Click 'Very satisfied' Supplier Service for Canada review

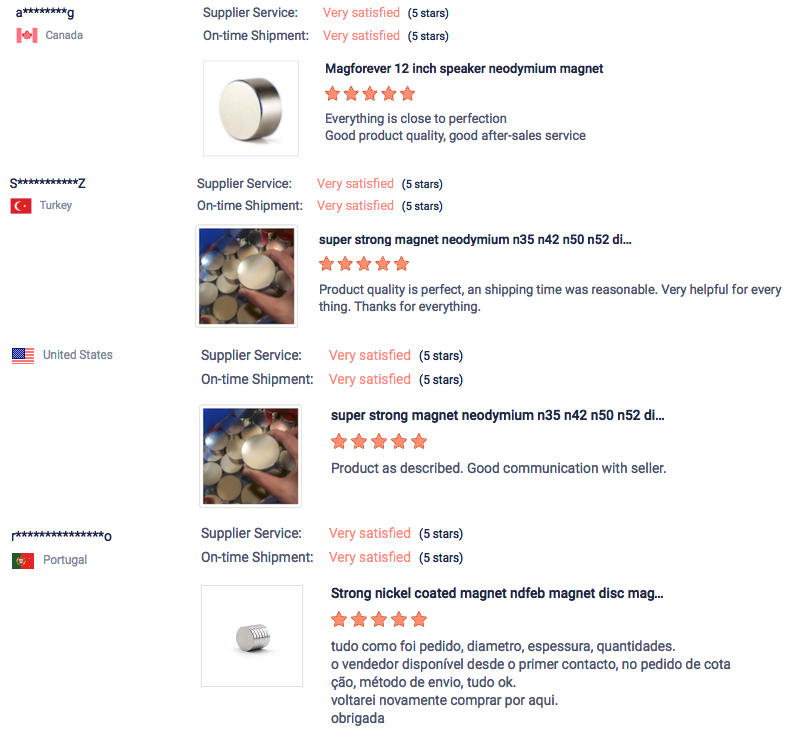[361, 13]
